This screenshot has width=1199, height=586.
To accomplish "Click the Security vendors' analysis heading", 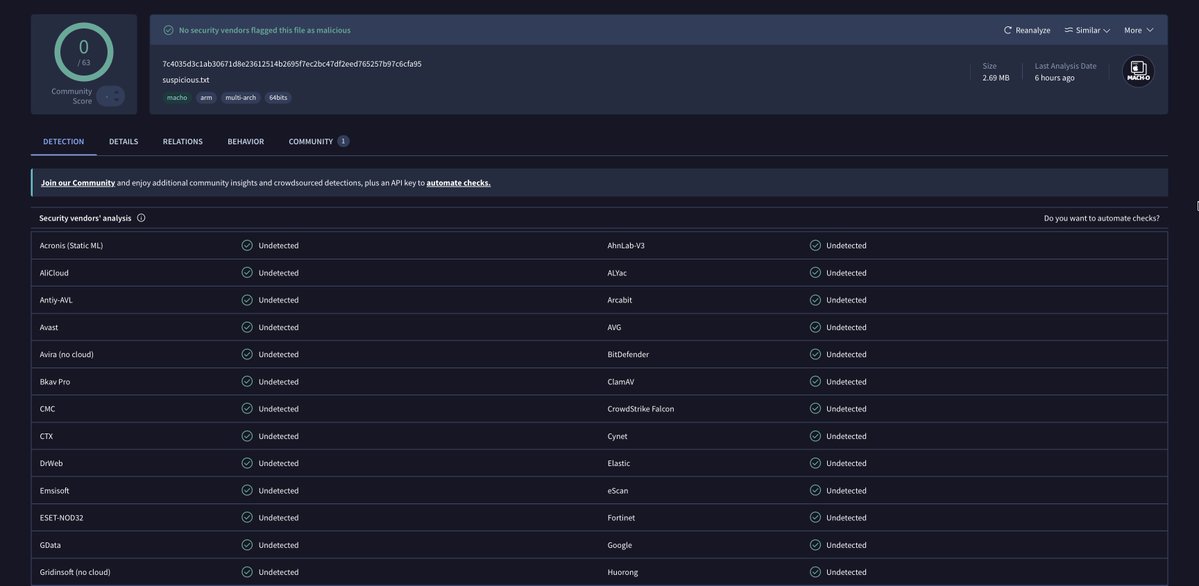I will click(86, 218).
